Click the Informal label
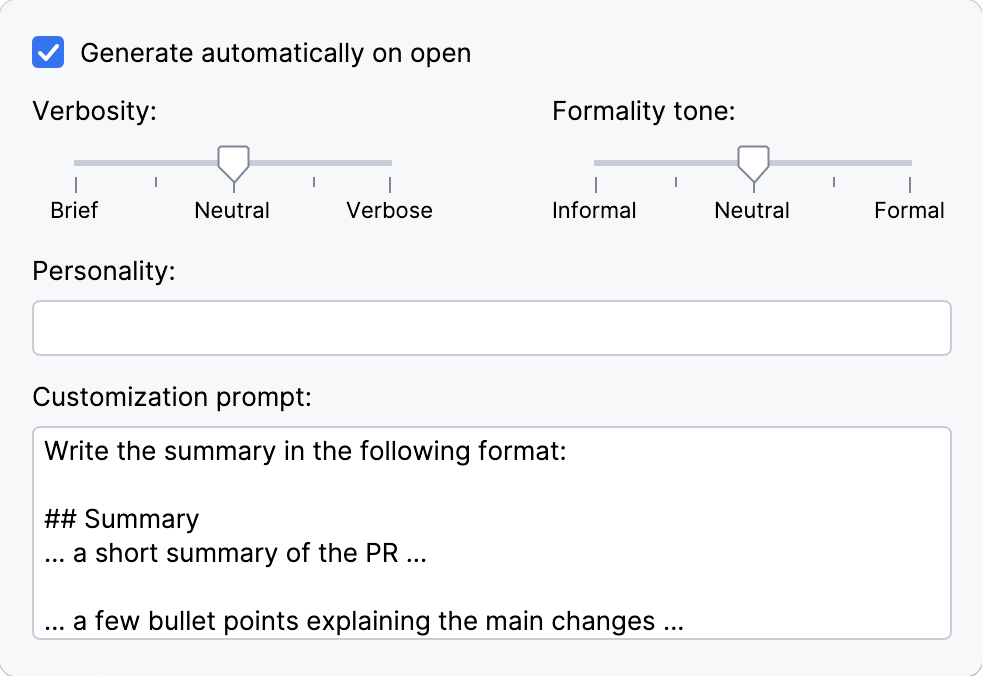 [x=594, y=210]
